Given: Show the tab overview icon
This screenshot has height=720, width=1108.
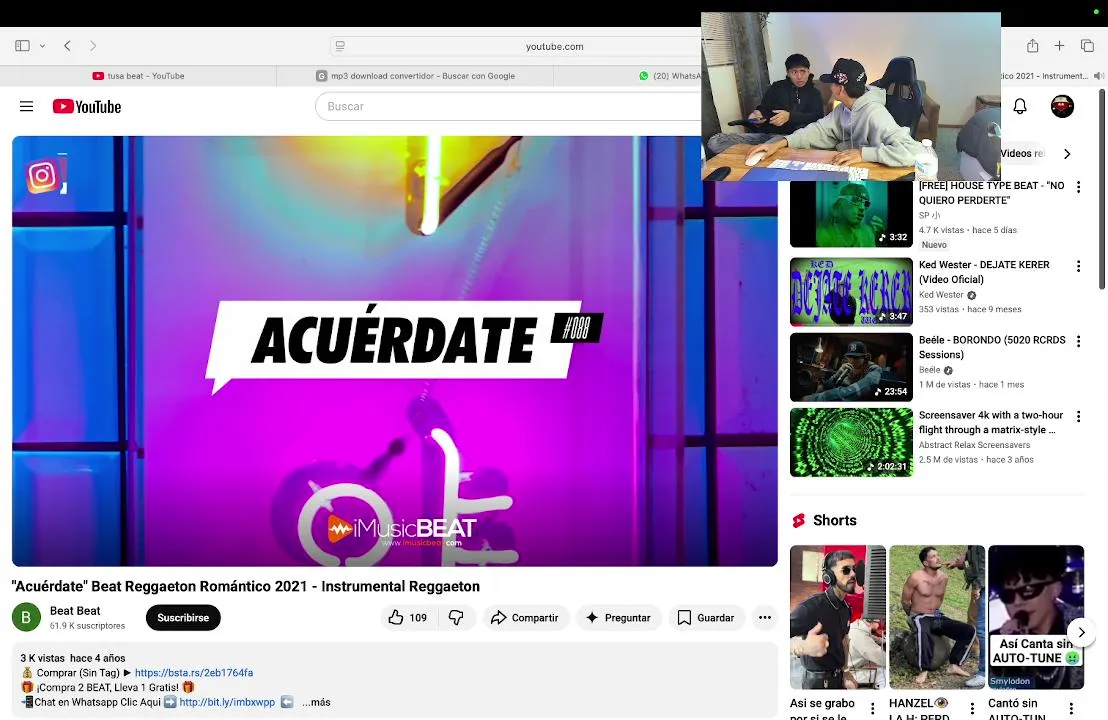Looking at the screenshot, I should click(x=1088, y=46).
